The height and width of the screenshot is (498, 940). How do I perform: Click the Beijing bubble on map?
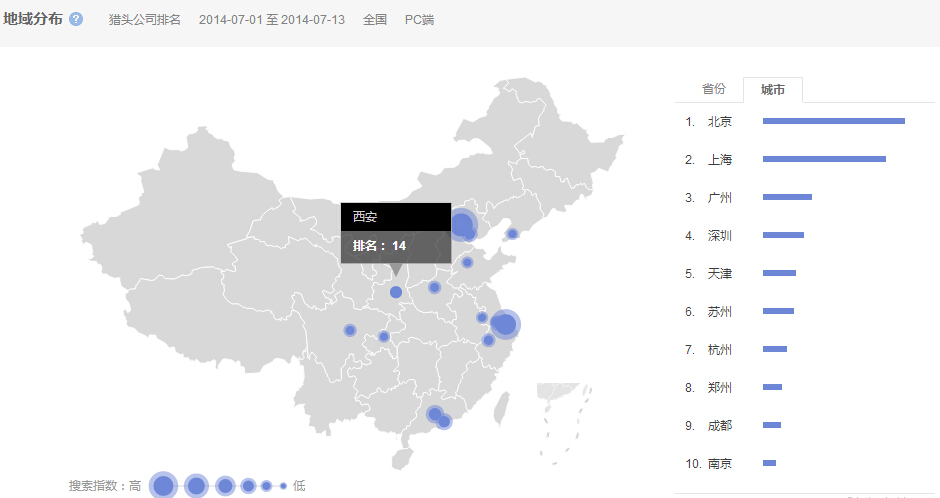[x=461, y=224]
